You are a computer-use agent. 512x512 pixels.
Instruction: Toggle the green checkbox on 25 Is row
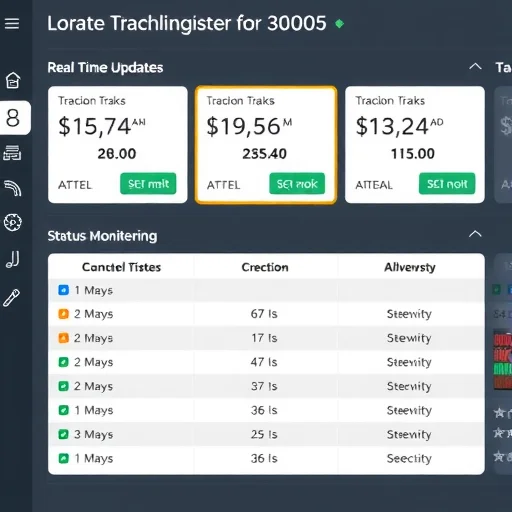click(63, 434)
